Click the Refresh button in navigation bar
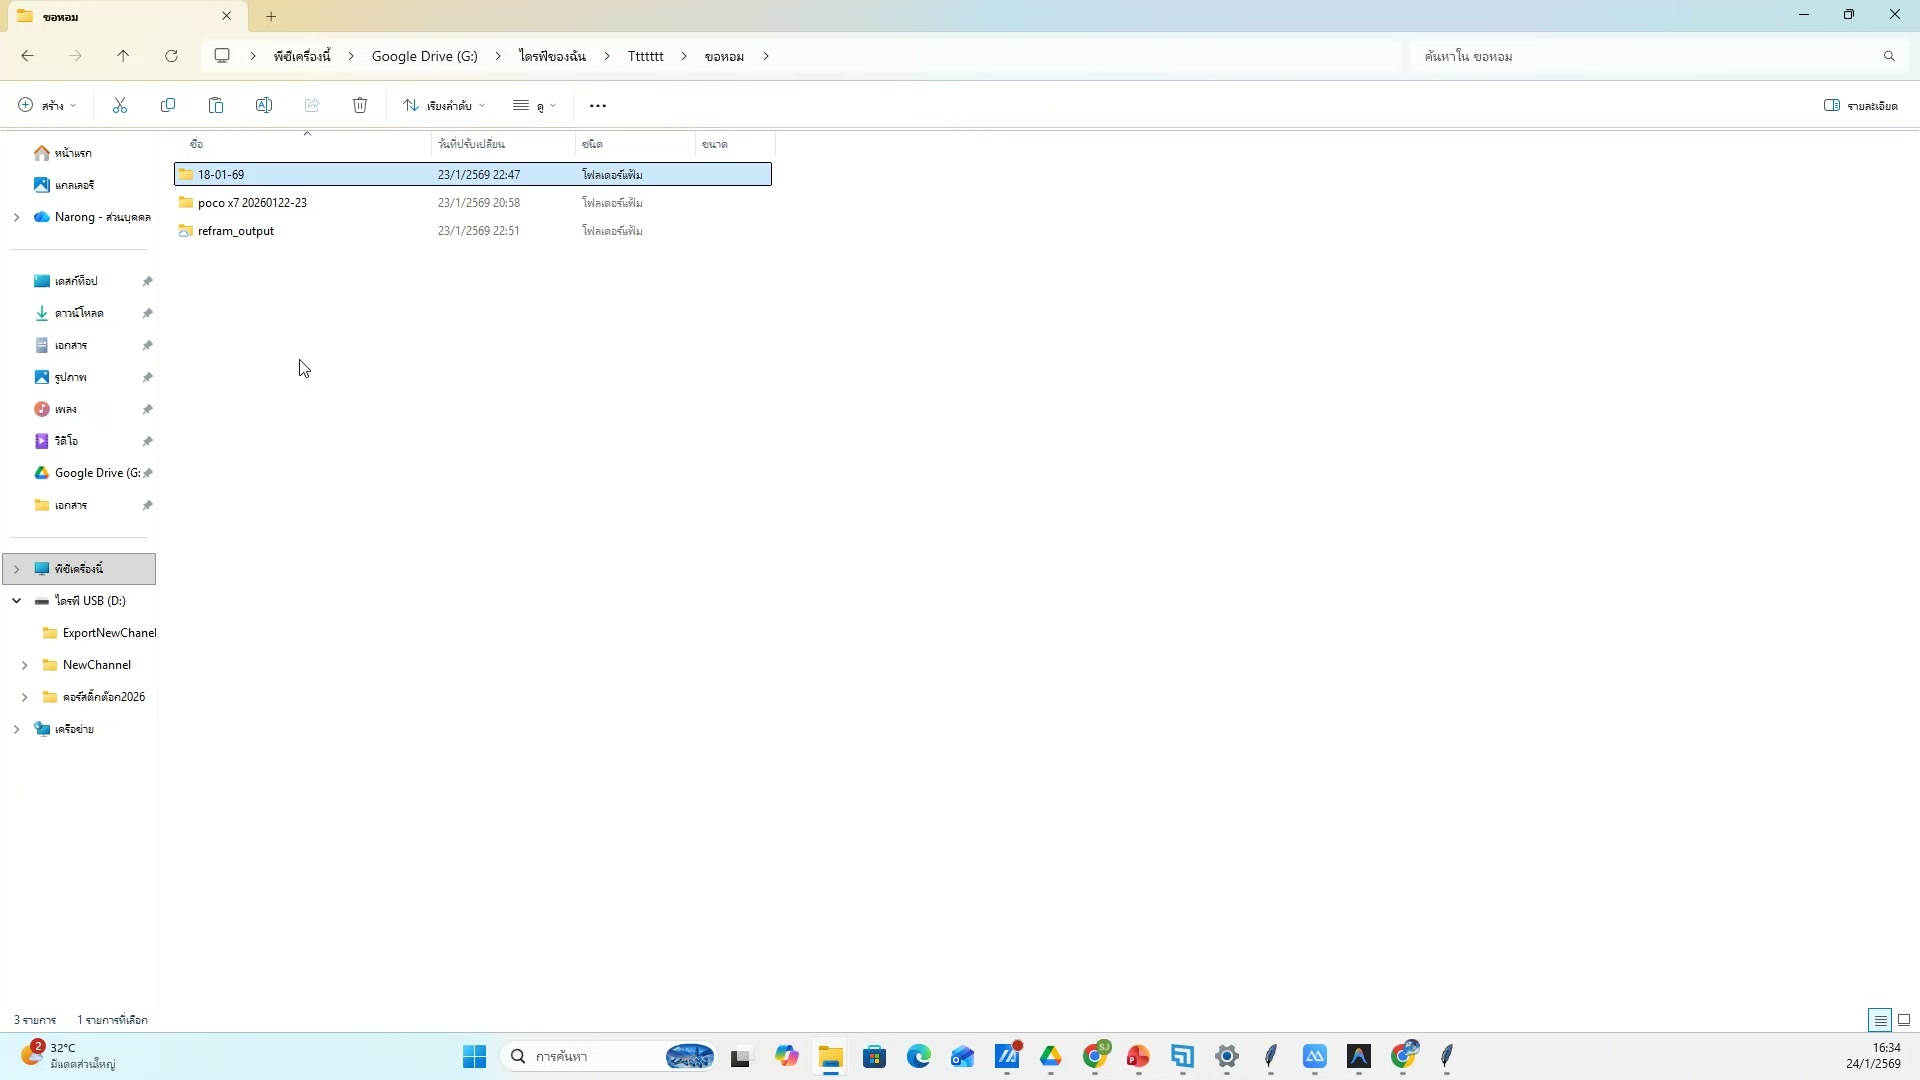This screenshot has height=1080, width=1920. [172, 56]
